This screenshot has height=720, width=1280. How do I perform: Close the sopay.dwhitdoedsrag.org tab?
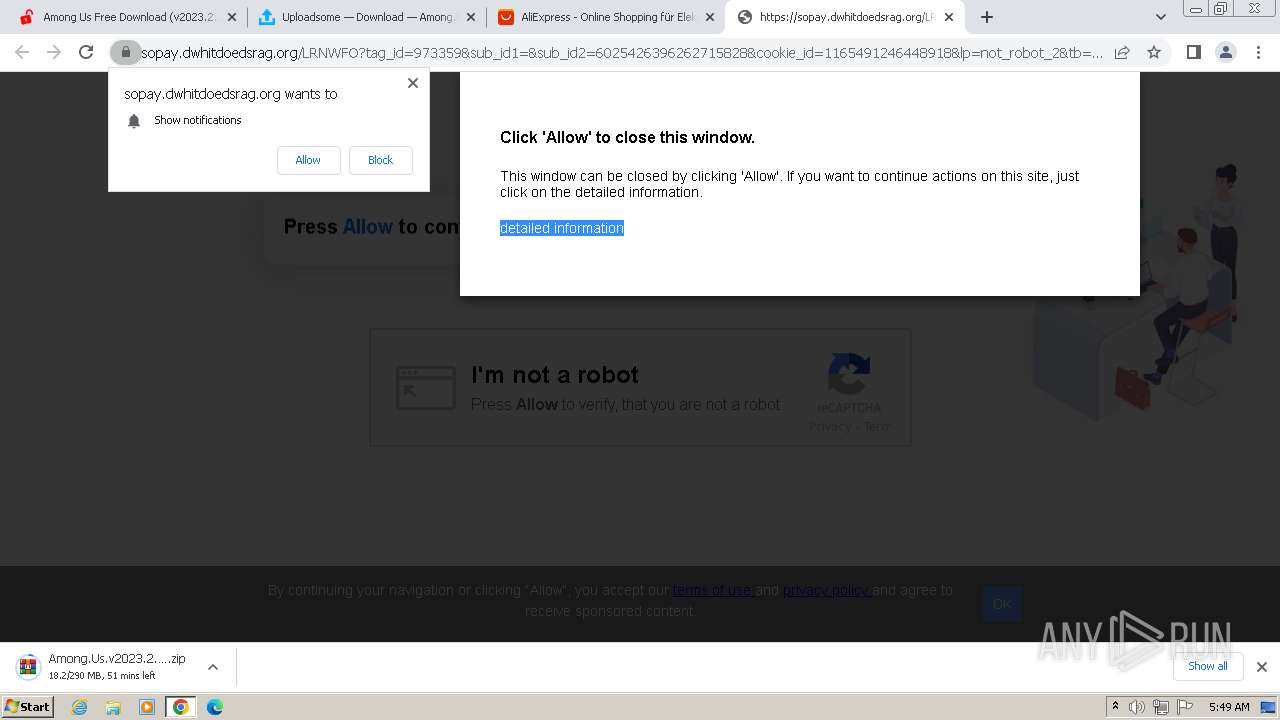click(x=949, y=17)
